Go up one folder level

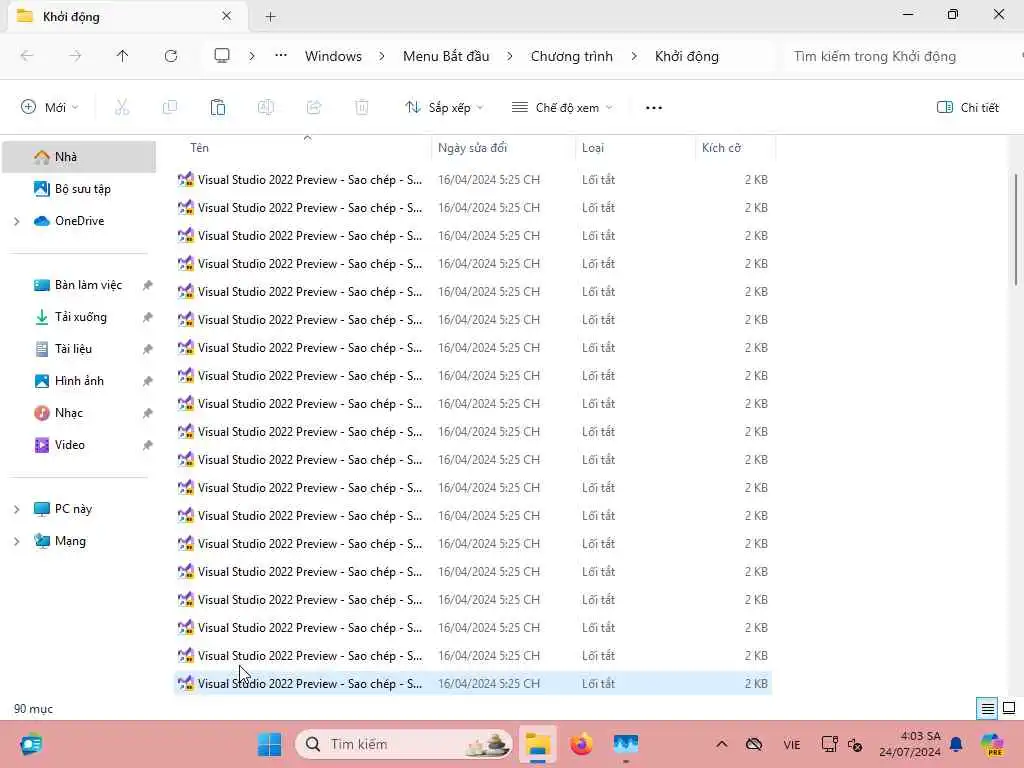pyautogui.click(x=122, y=56)
